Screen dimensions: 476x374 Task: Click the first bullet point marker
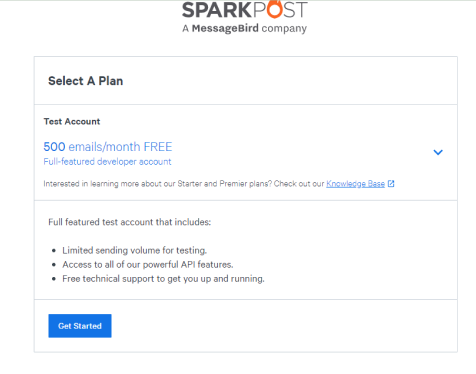(x=54, y=251)
